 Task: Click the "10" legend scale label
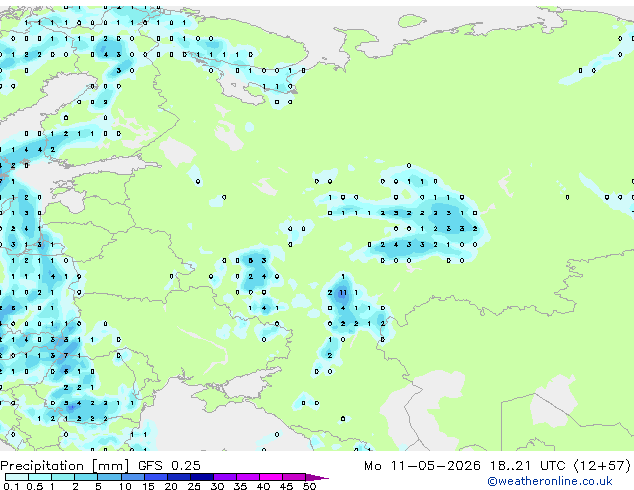pos(125,486)
